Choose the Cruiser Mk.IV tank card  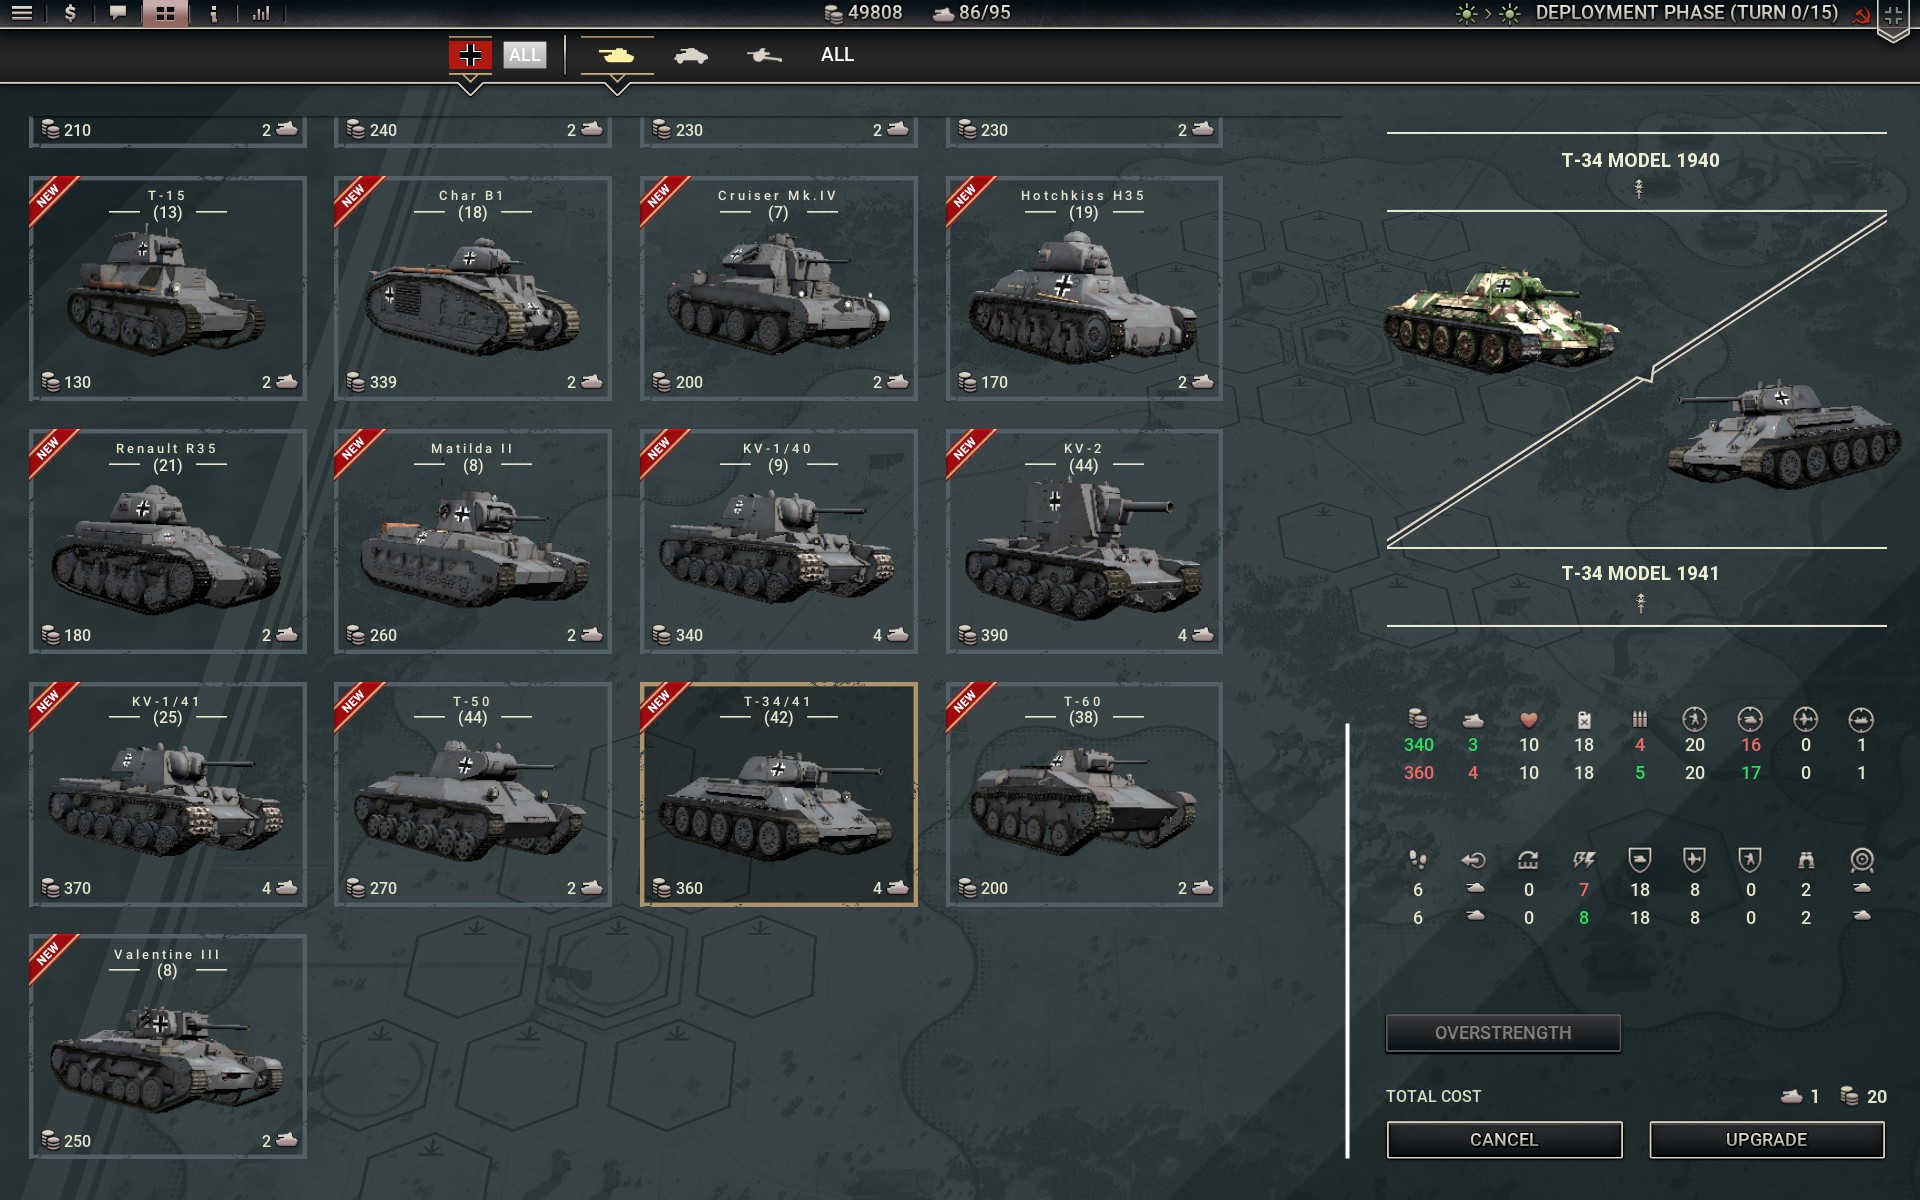pyautogui.click(x=778, y=288)
